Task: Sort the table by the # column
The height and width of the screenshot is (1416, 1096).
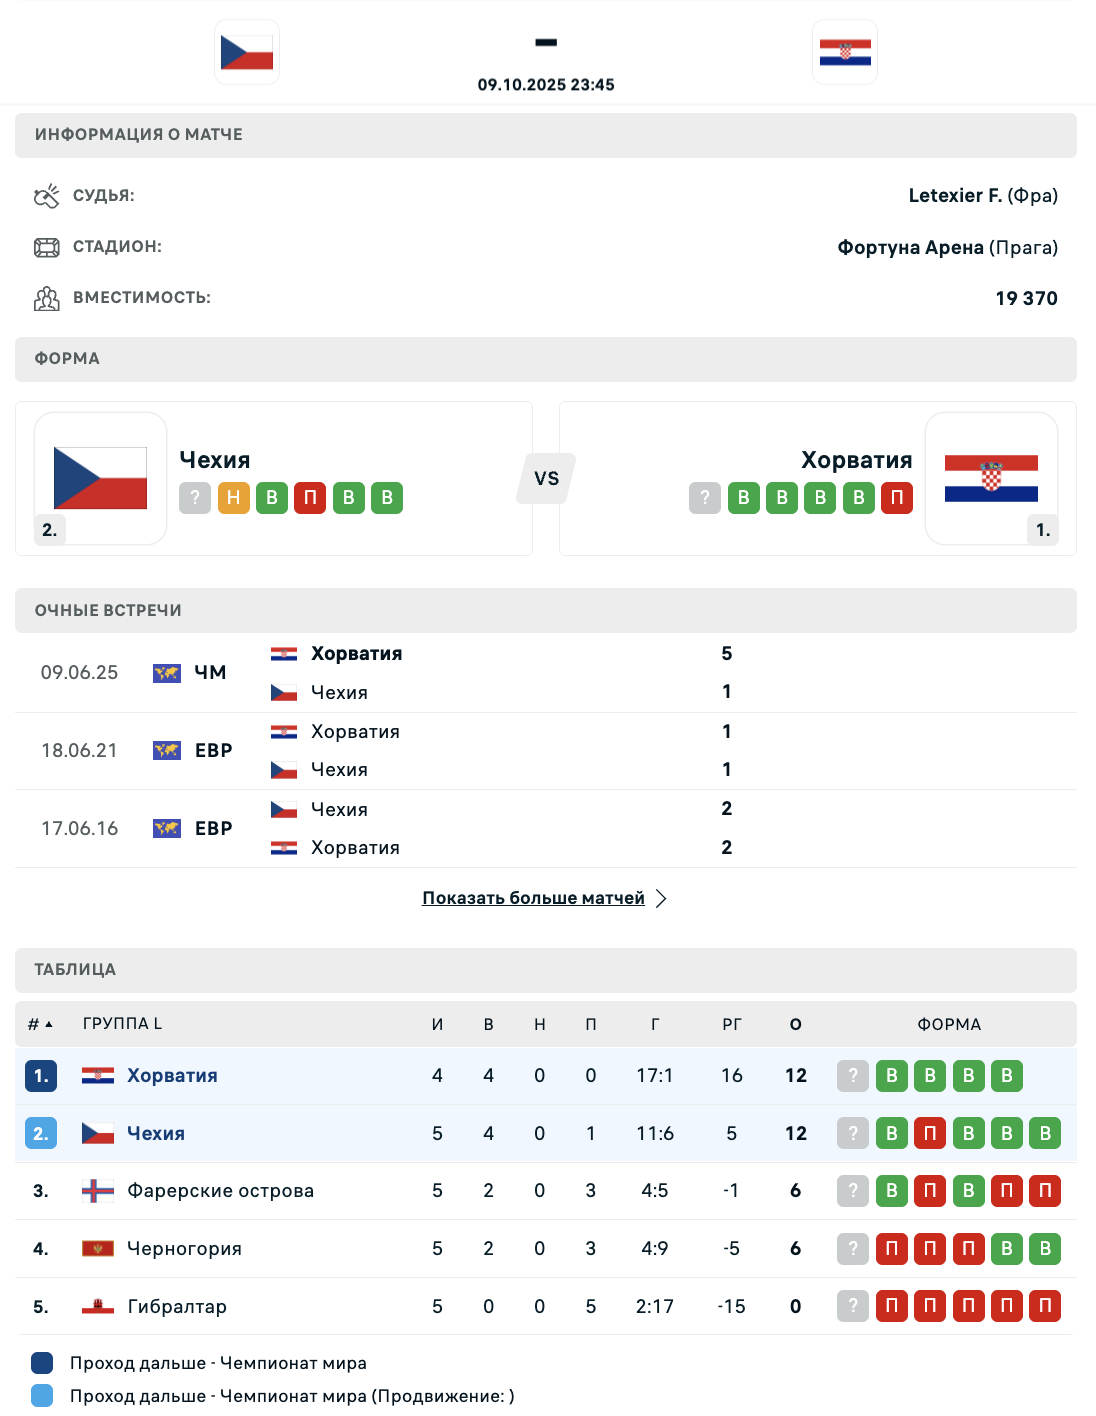Action: tap(40, 1024)
